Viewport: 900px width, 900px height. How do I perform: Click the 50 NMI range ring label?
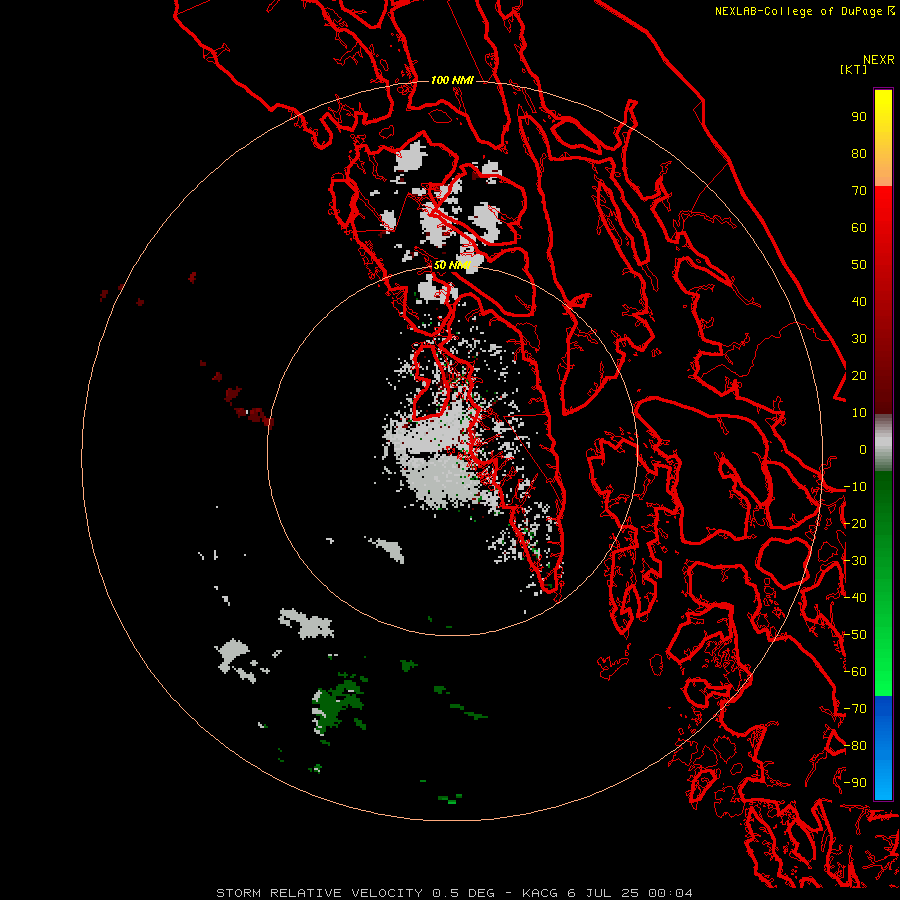(452, 265)
